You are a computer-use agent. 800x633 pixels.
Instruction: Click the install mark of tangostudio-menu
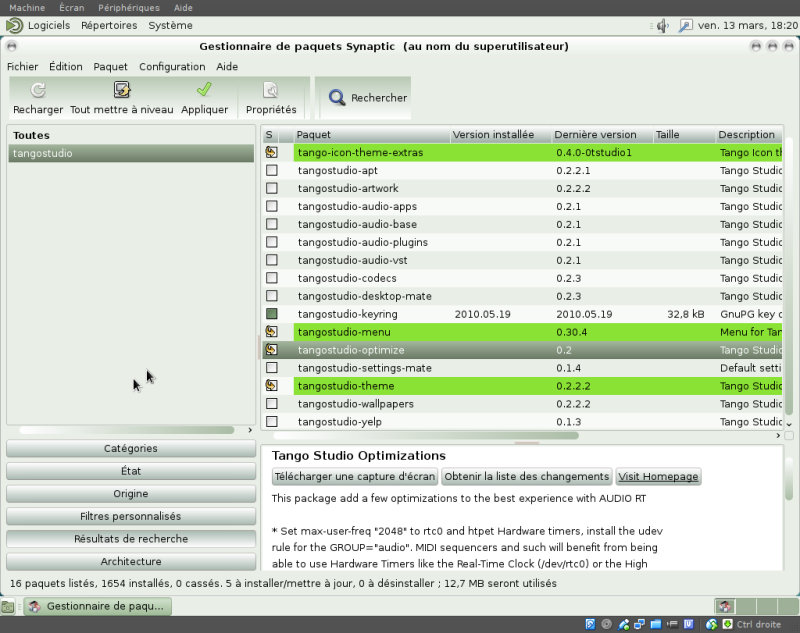271,332
